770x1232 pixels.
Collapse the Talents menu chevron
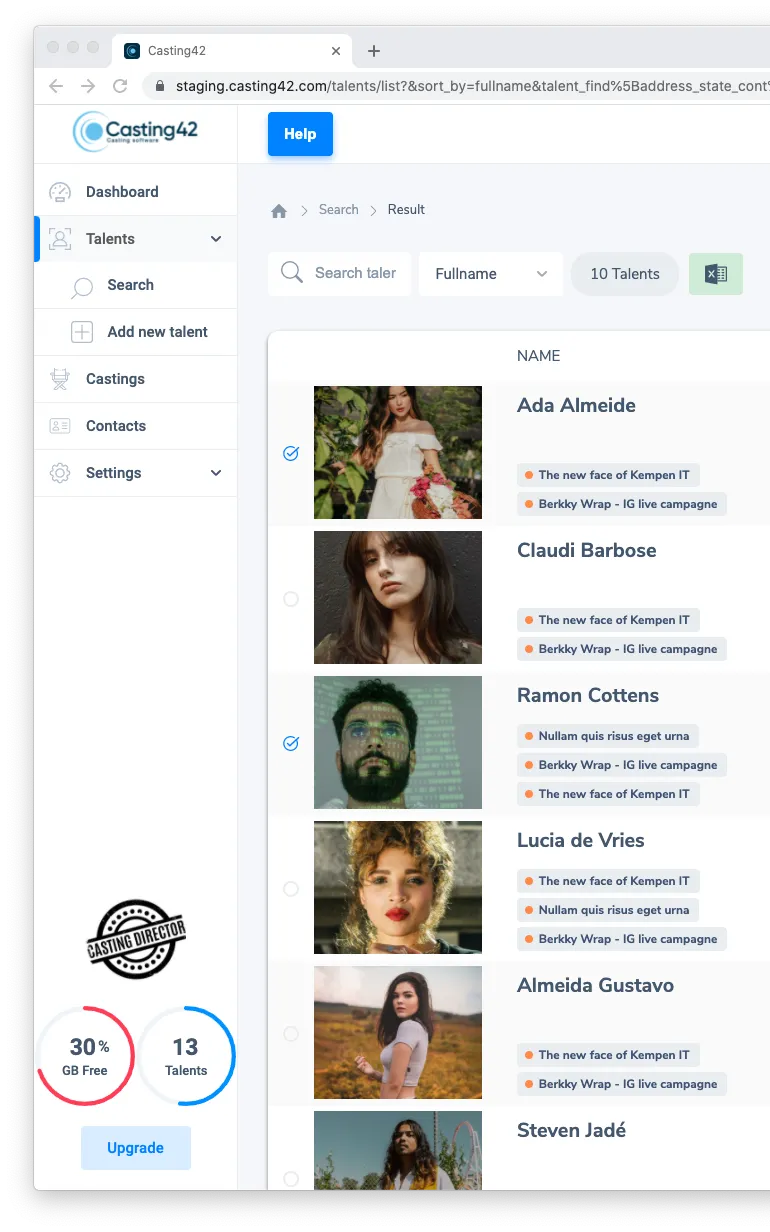coord(216,239)
